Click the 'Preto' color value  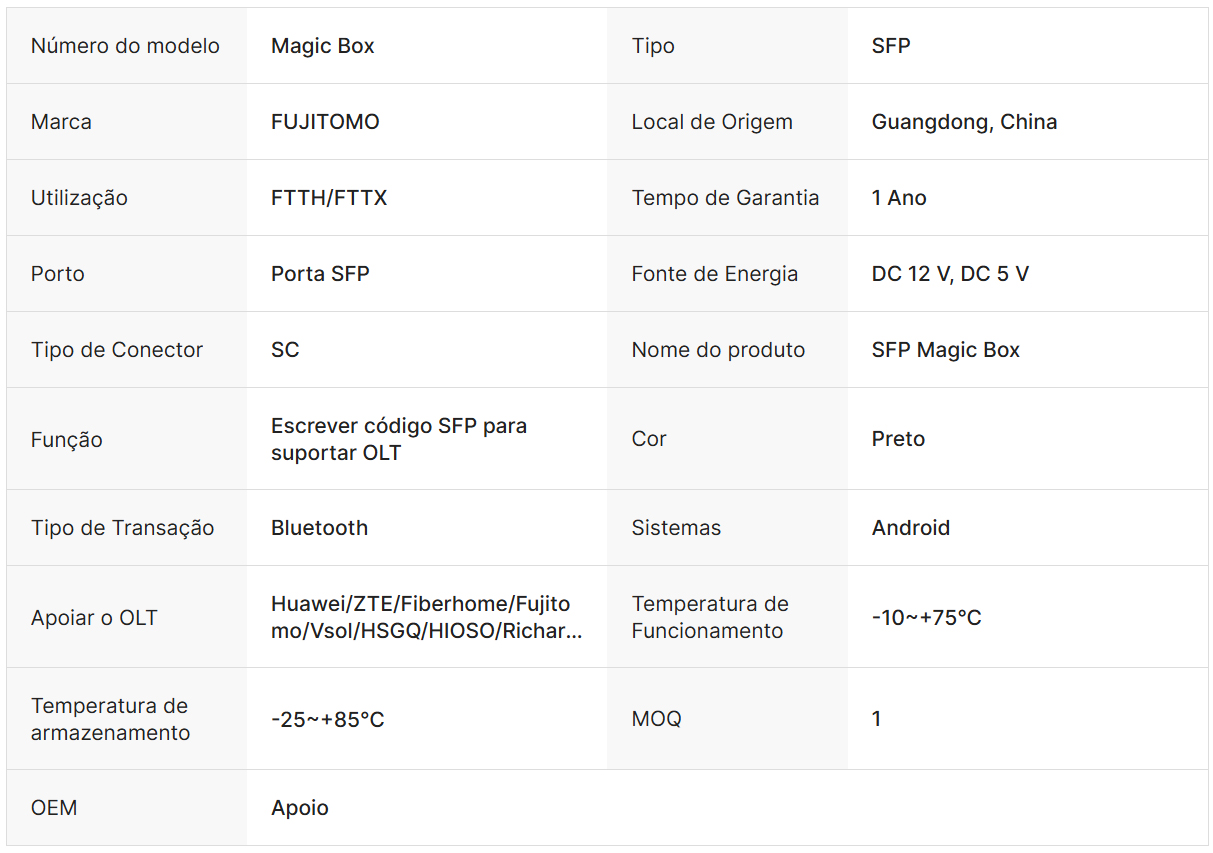[898, 439]
